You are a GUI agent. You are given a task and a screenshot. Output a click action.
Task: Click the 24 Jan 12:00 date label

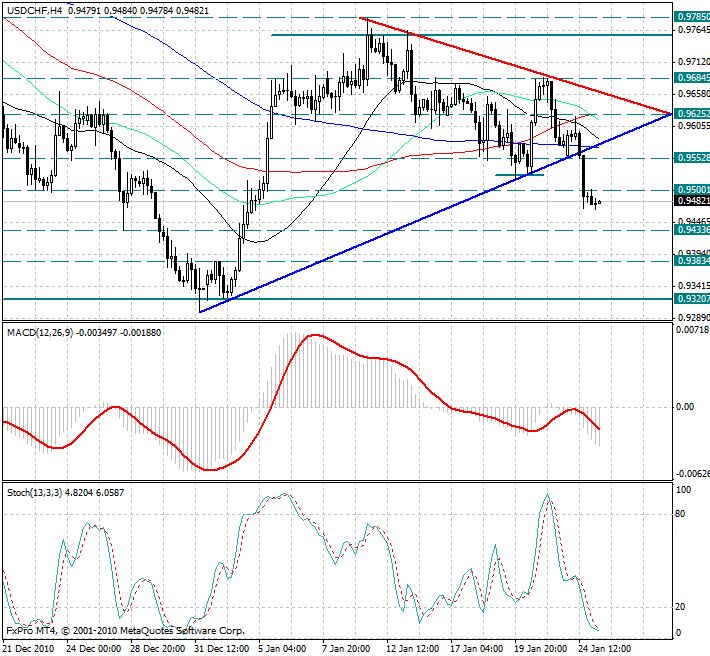tap(606, 649)
